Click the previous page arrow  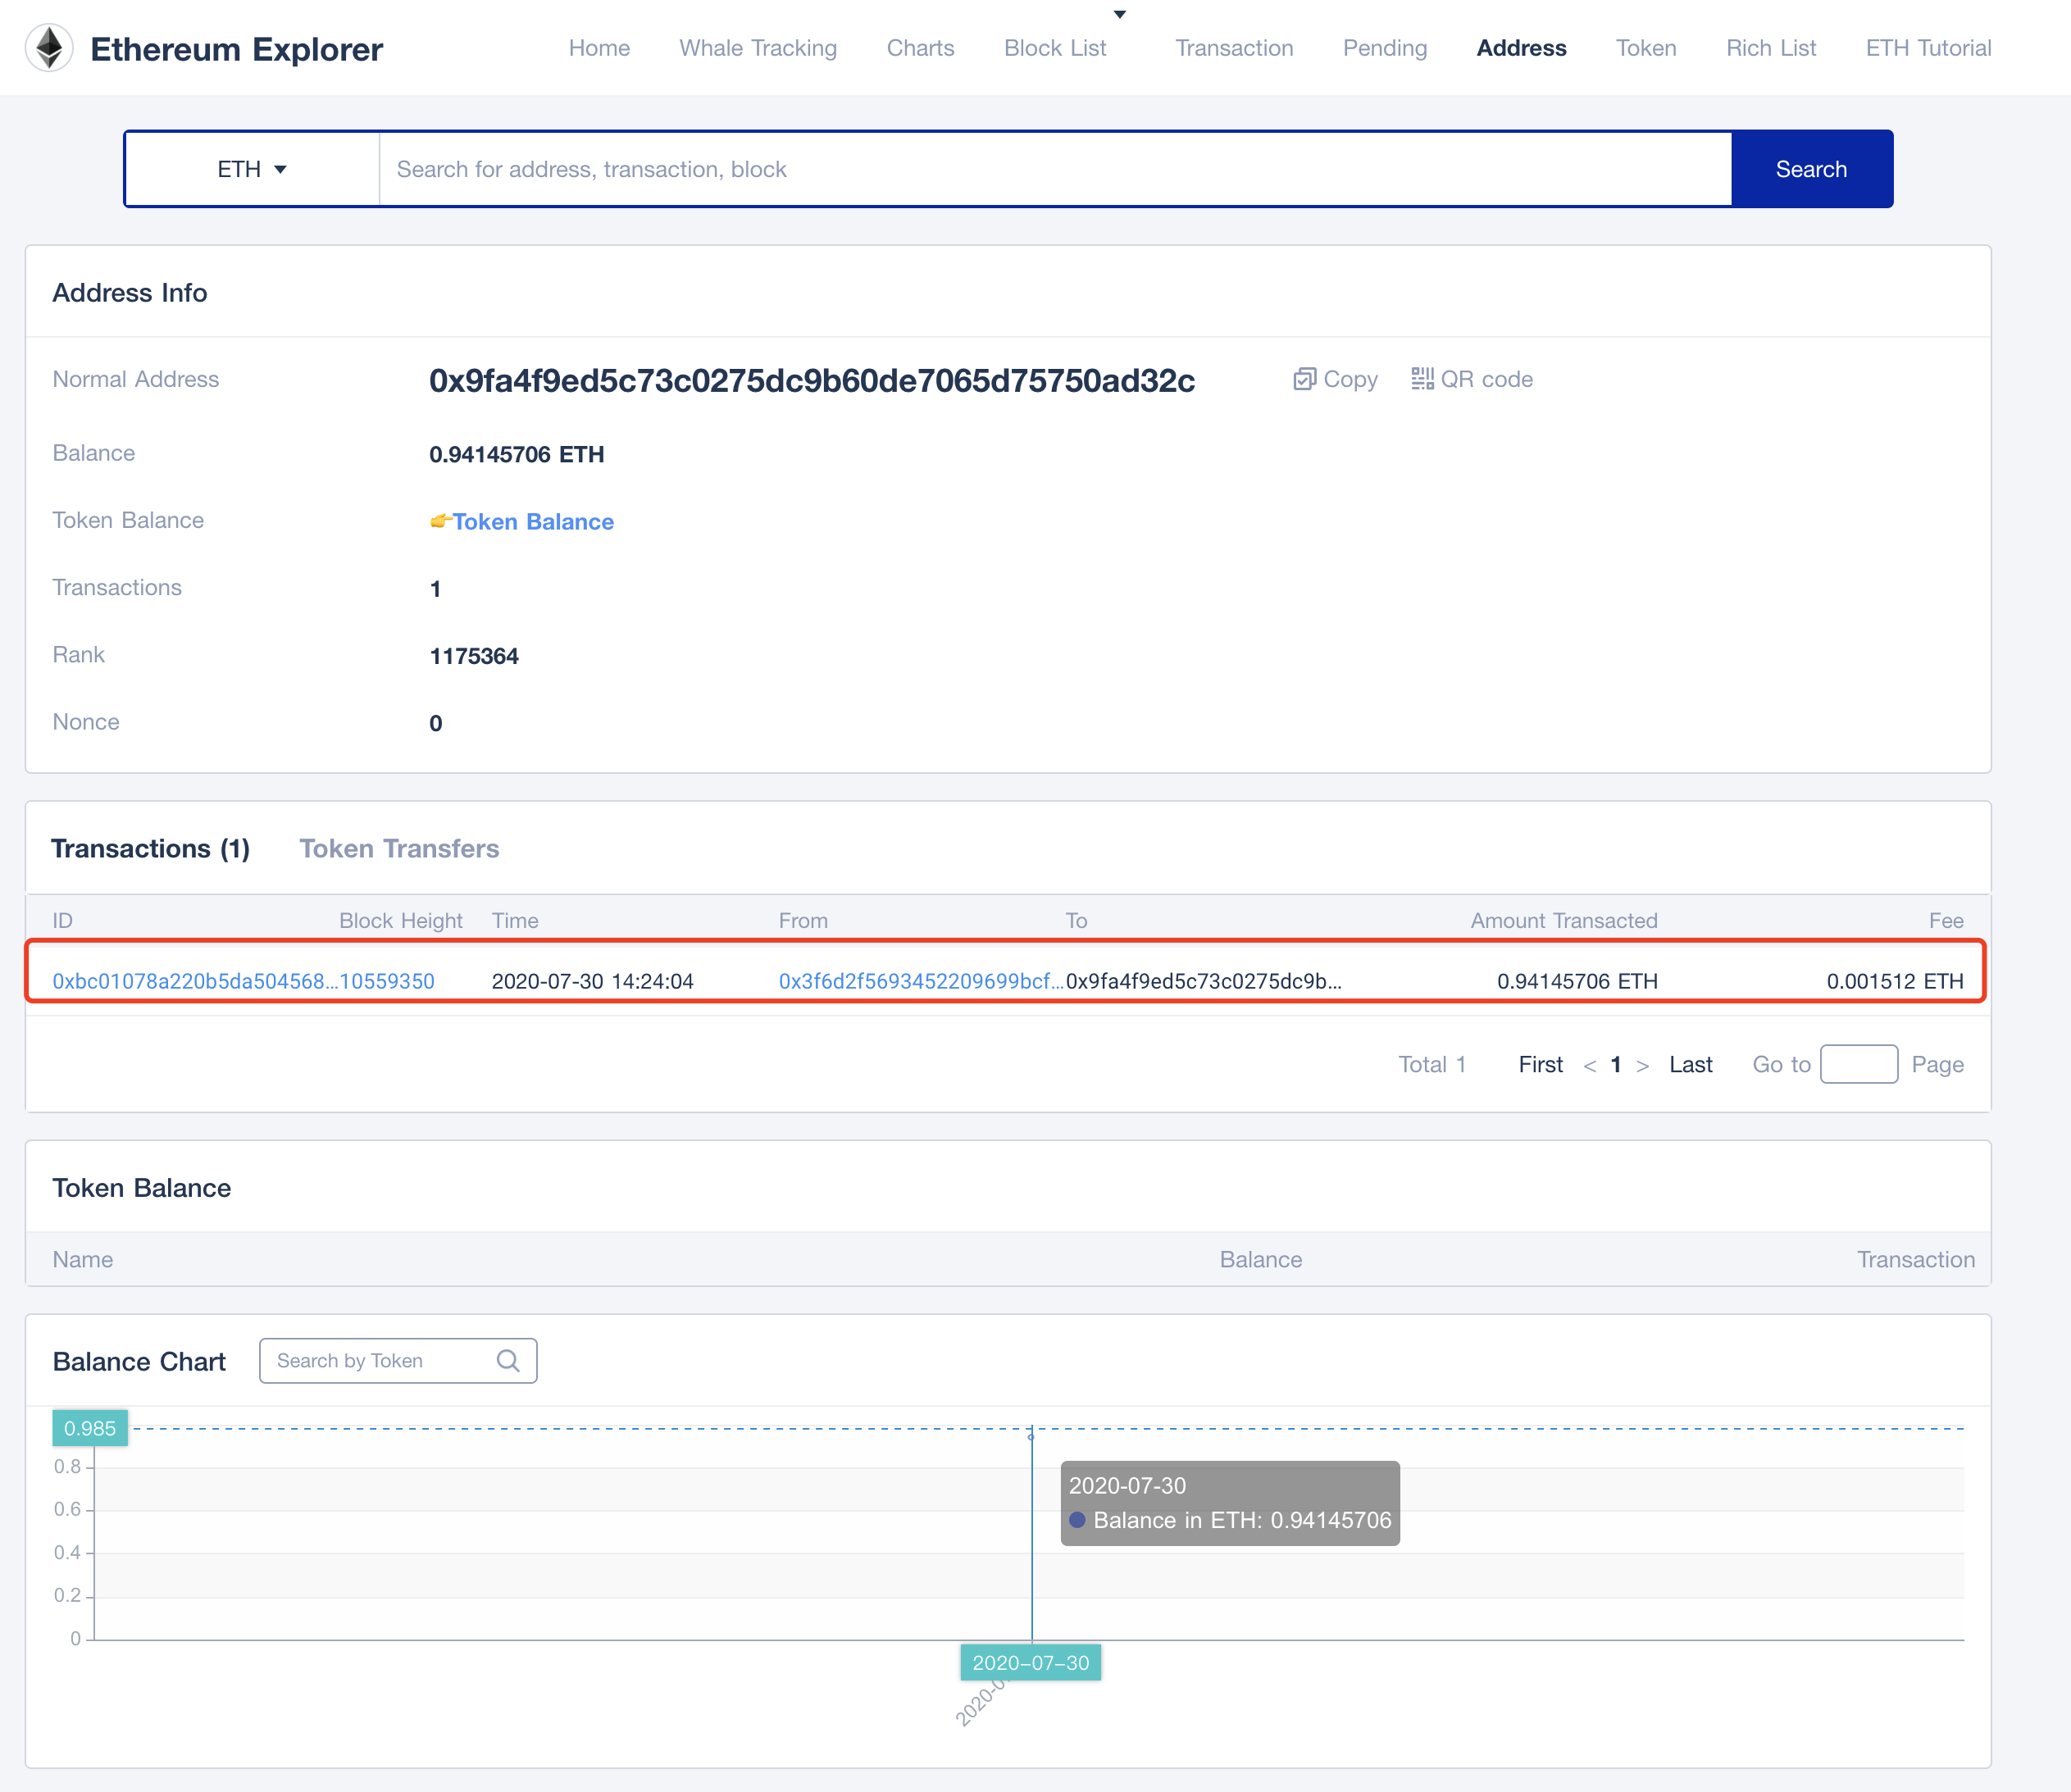[x=1589, y=1066]
